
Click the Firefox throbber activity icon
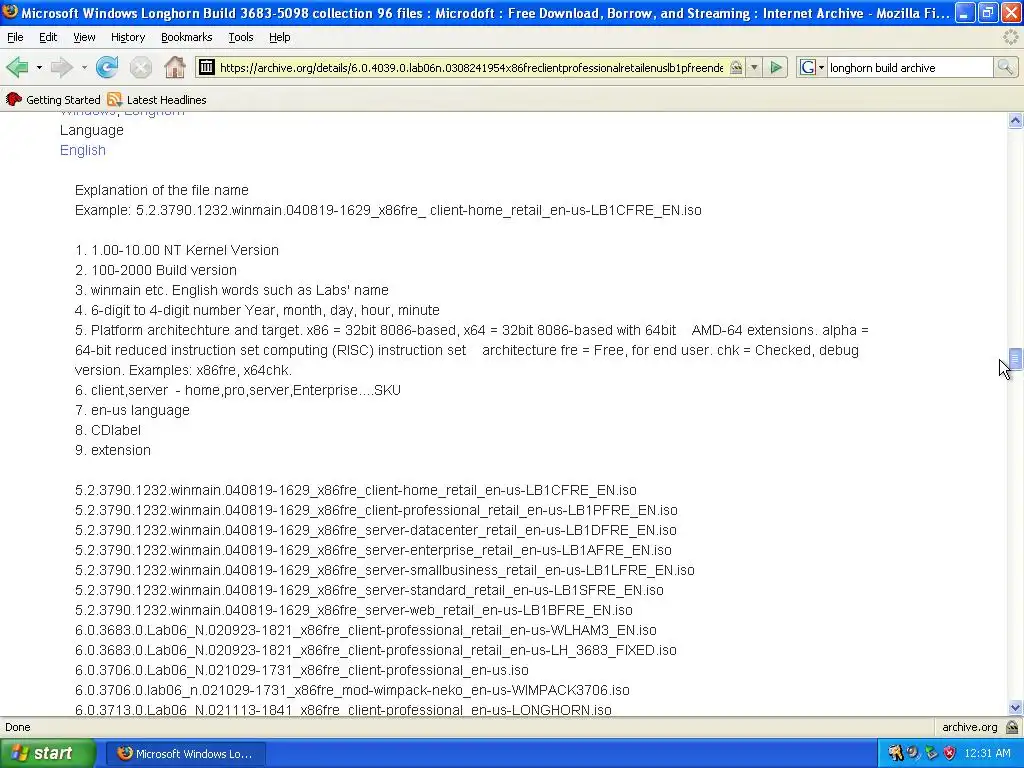(1010, 37)
